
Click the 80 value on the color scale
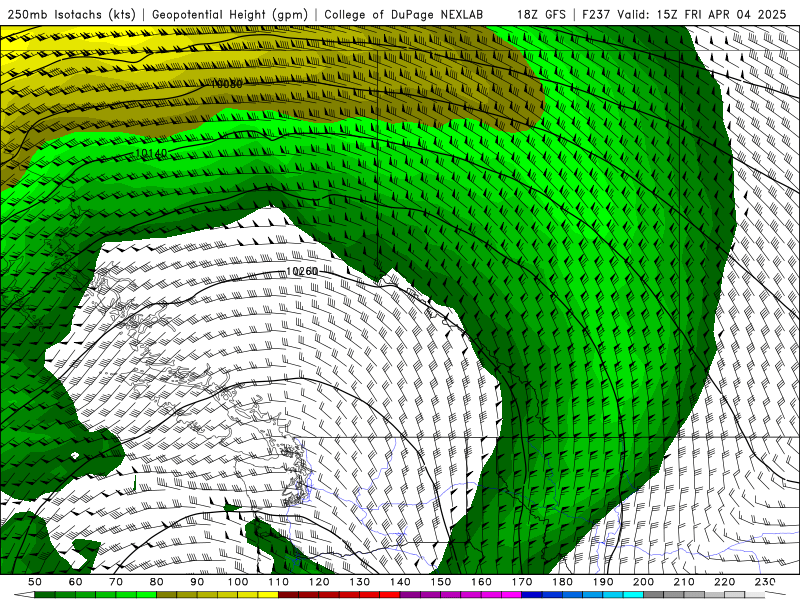click(x=157, y=582)
